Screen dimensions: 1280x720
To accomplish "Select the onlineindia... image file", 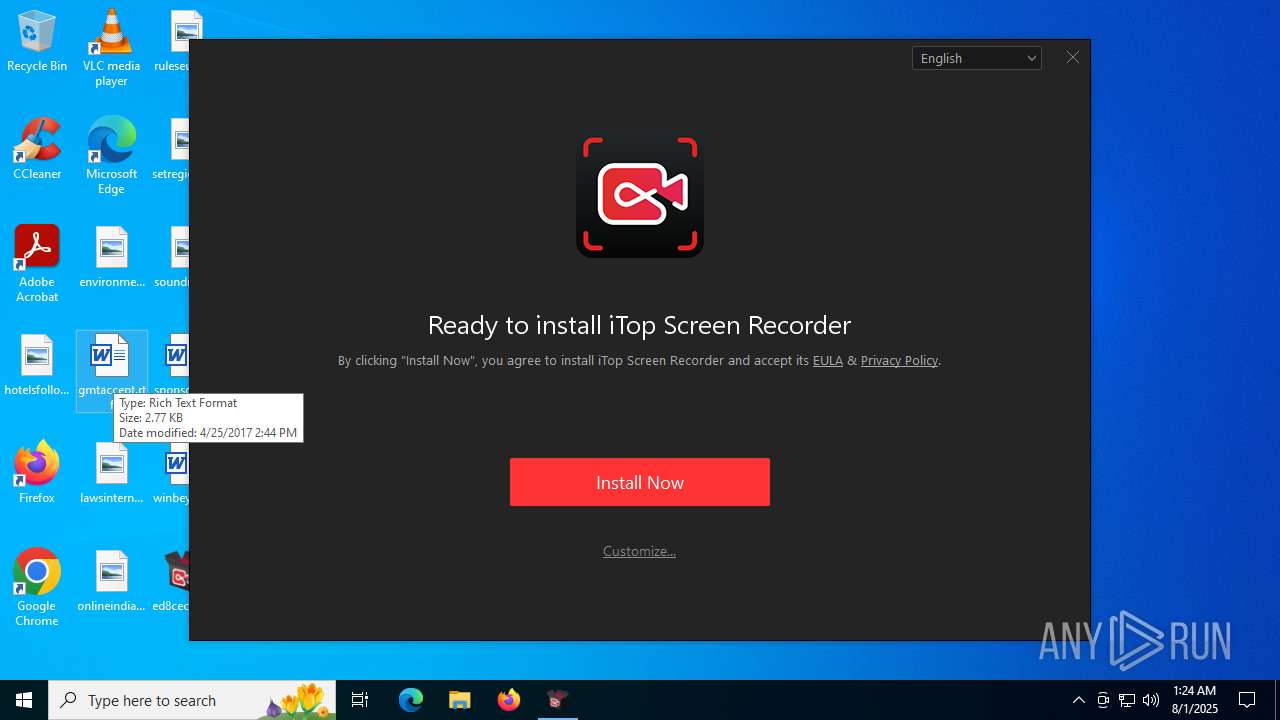I will point(111,582).
